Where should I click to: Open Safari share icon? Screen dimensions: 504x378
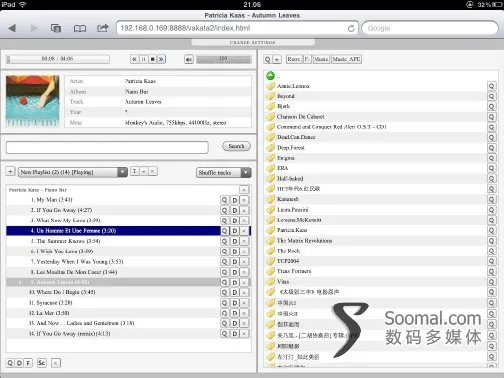pos(103,28)
